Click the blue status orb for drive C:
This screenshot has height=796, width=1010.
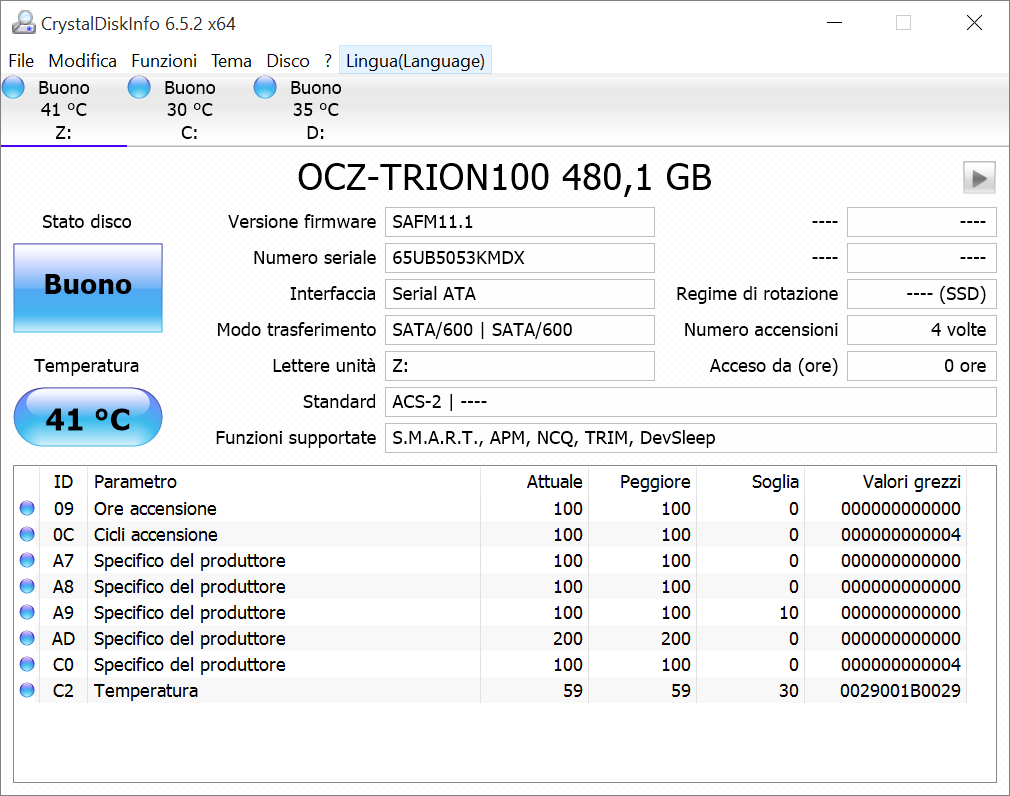click(x=139, y=88)
